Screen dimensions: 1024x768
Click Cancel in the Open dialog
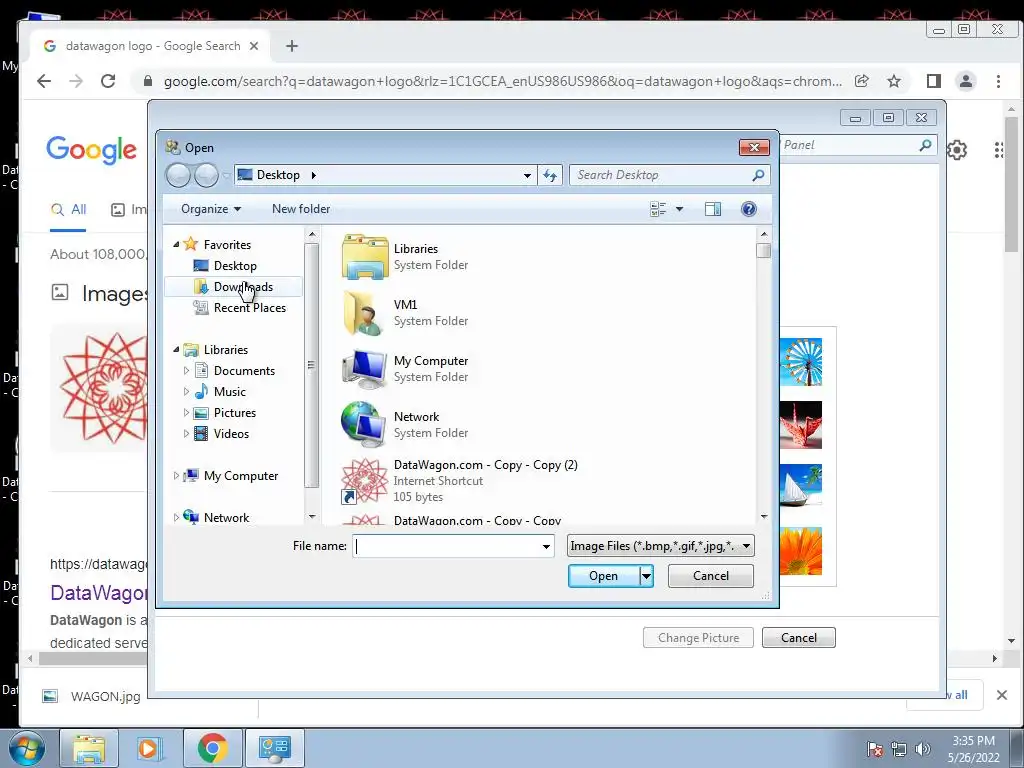(711, 576)
